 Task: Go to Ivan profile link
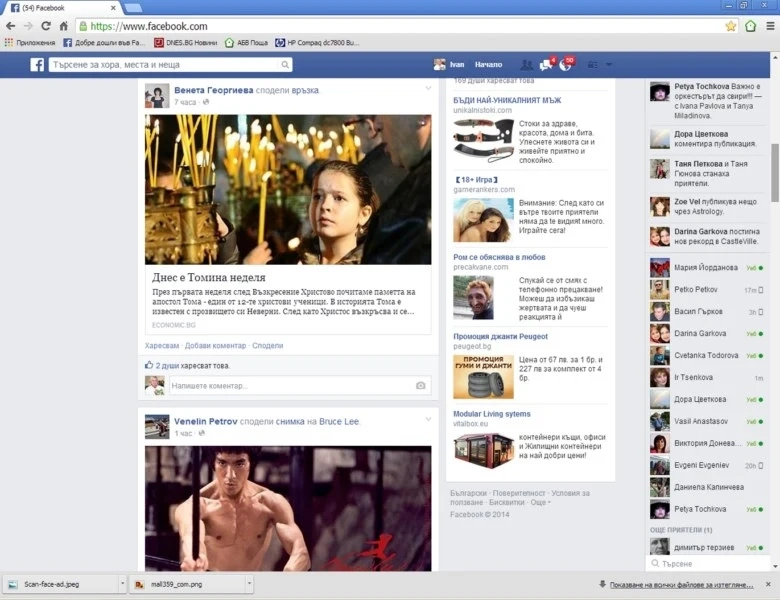coord(449,65)
